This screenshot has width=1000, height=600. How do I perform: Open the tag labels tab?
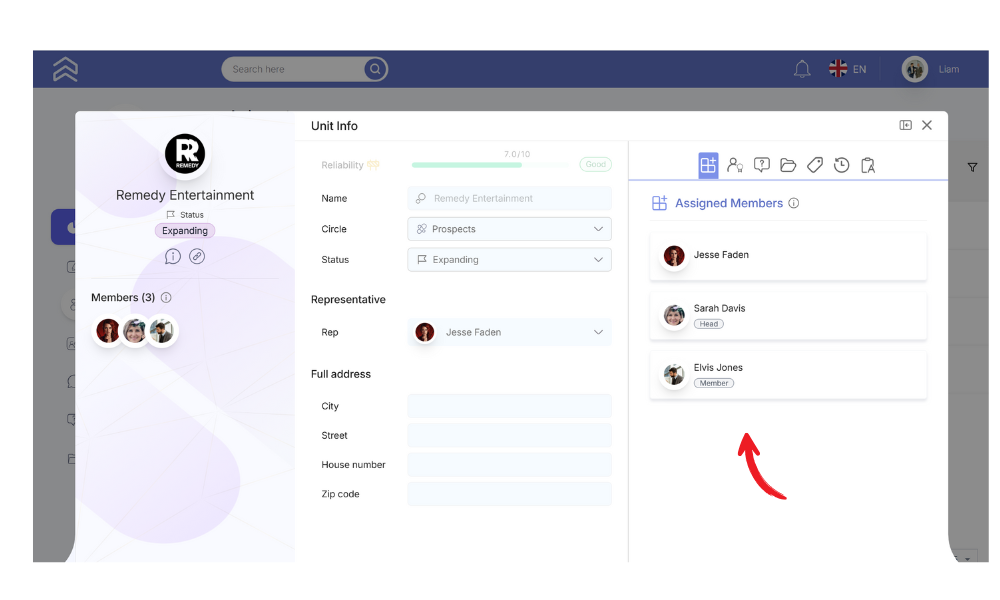click(x=815, y=165)
